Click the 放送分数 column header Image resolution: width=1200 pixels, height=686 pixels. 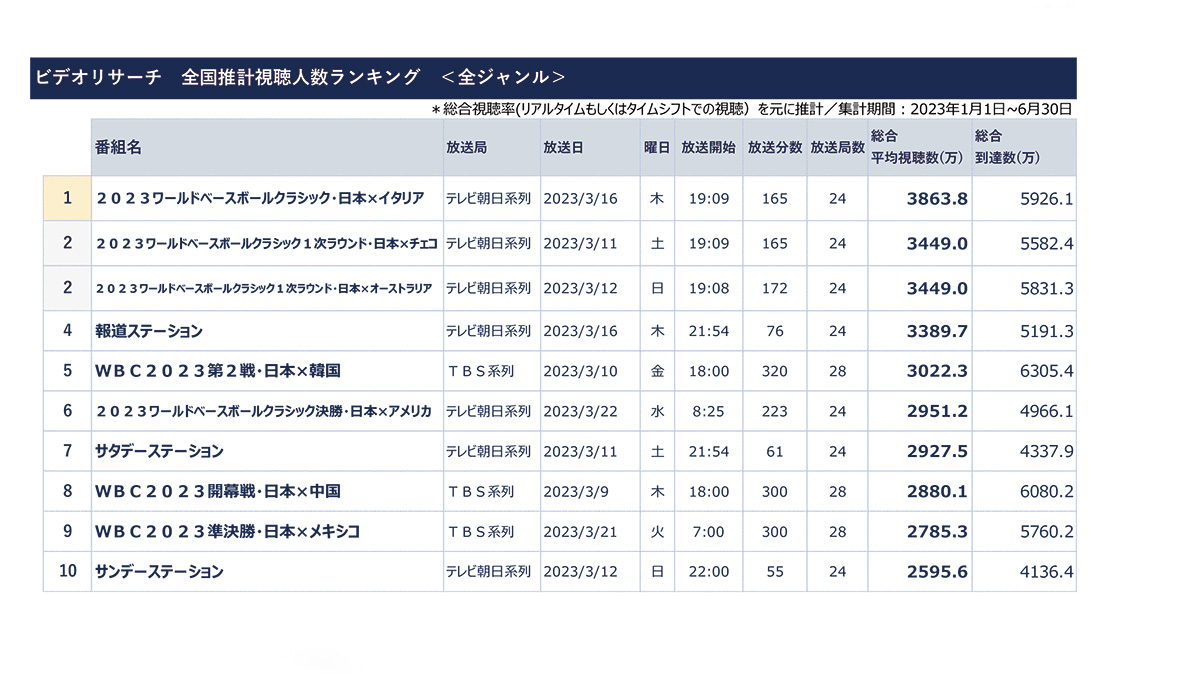pyautogui.click(x=775, y=147)
